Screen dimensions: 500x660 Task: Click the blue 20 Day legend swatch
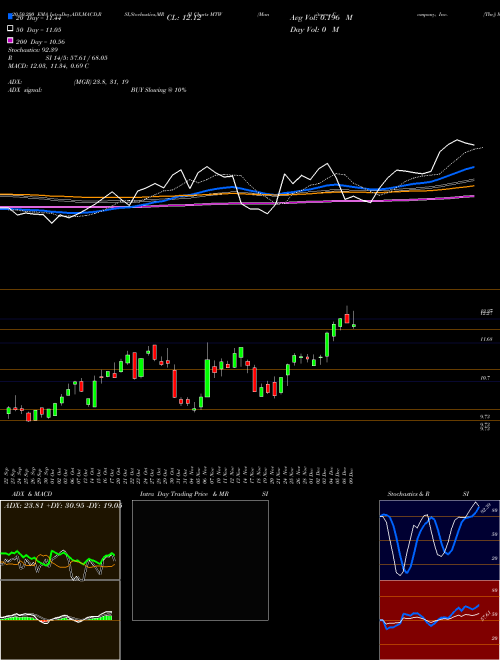pyautogui.click(x=10, y=17)
